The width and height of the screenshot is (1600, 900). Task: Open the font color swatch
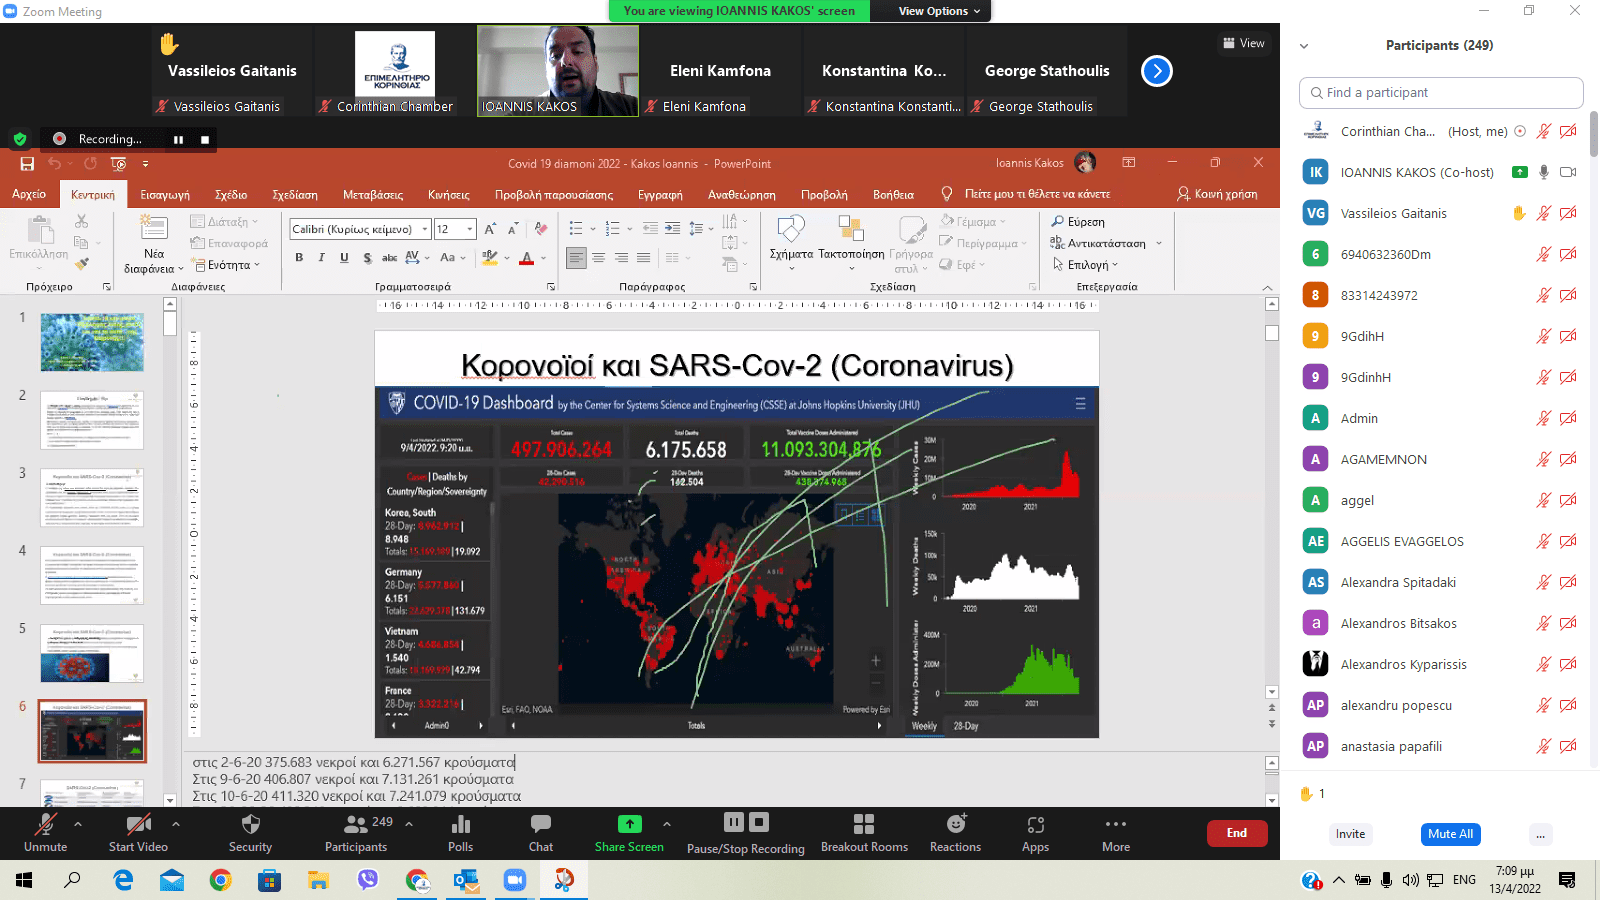click(527, 258)
